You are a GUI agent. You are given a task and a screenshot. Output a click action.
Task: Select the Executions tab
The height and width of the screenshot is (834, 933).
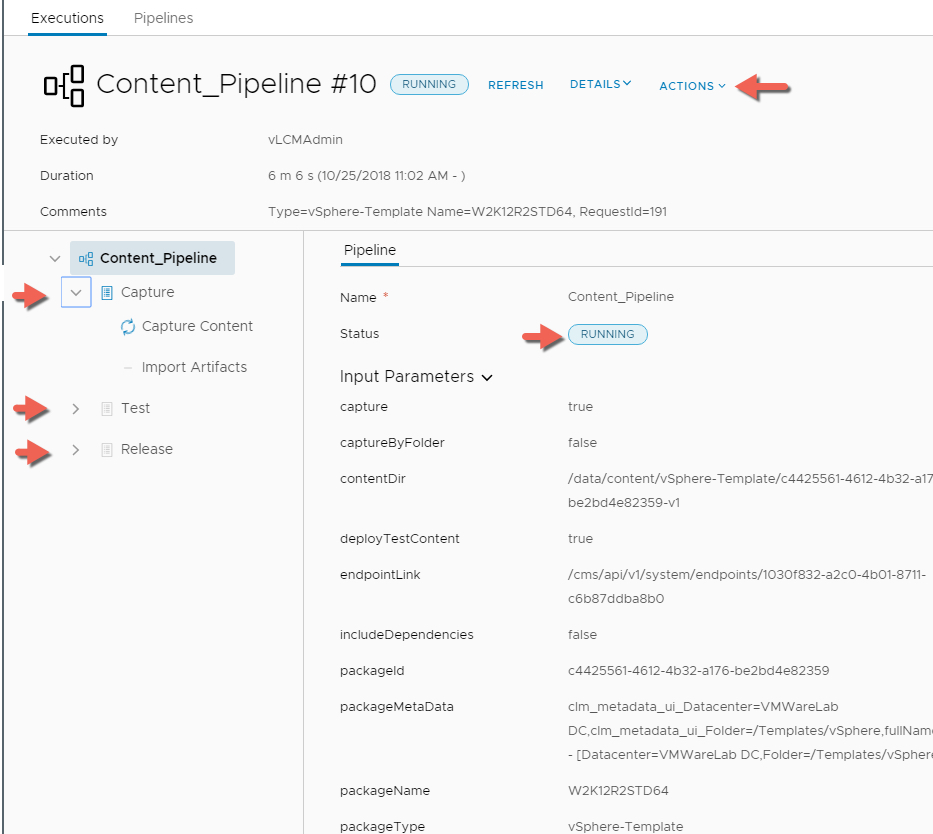coord(67,18)
